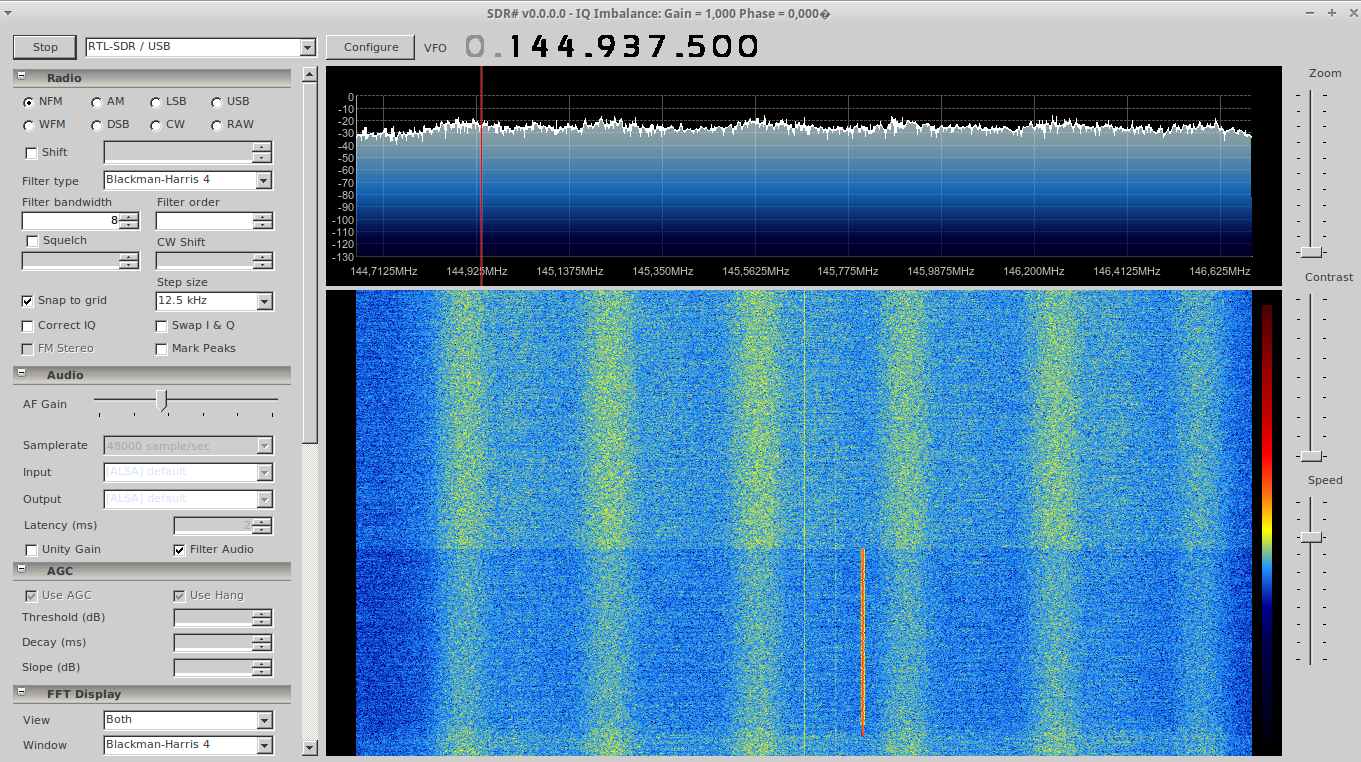Click the Zoom slider handle
Viewport: 1361px width, 762px height.
(x=1311, y=251)
